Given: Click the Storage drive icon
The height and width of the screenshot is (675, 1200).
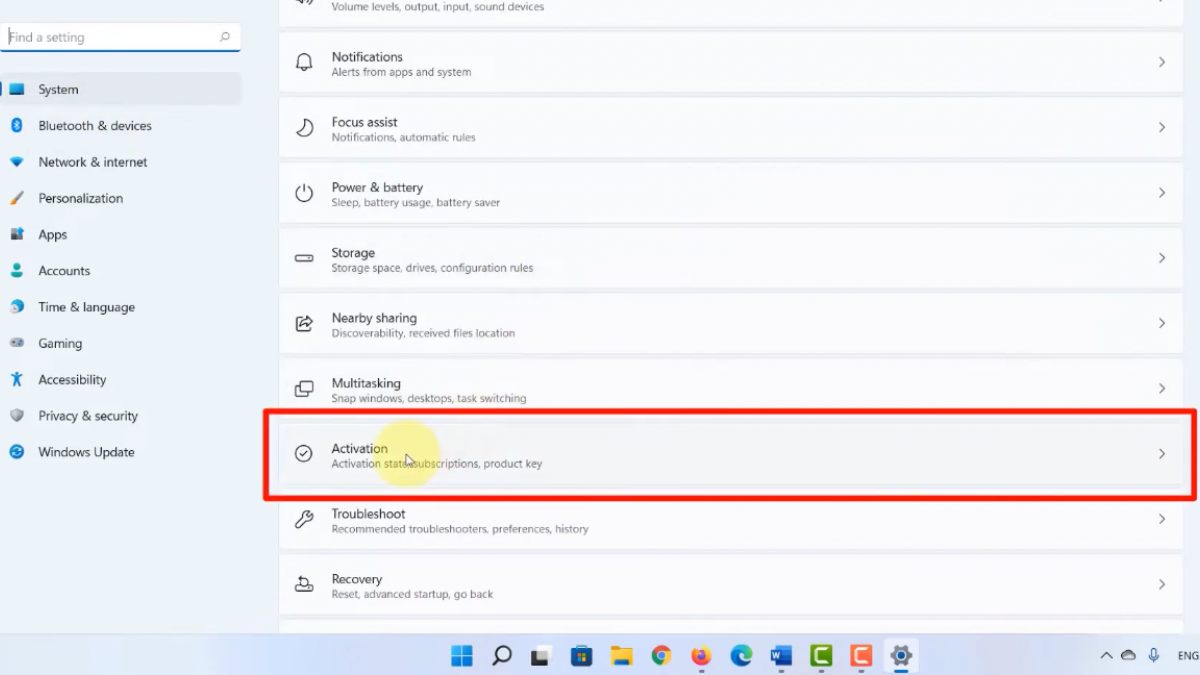Looking at the screenshot, I should click(304, 258).
